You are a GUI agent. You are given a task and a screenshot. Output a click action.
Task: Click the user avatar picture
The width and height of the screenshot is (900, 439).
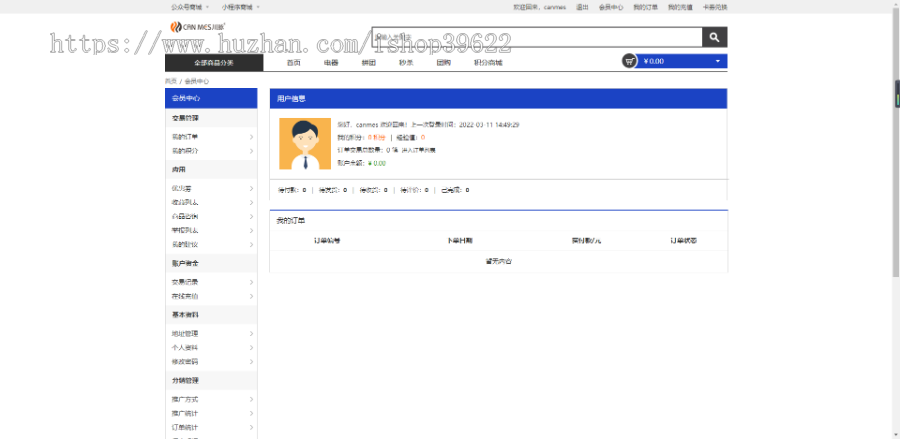pyautogui.click(x=305, y=143)
